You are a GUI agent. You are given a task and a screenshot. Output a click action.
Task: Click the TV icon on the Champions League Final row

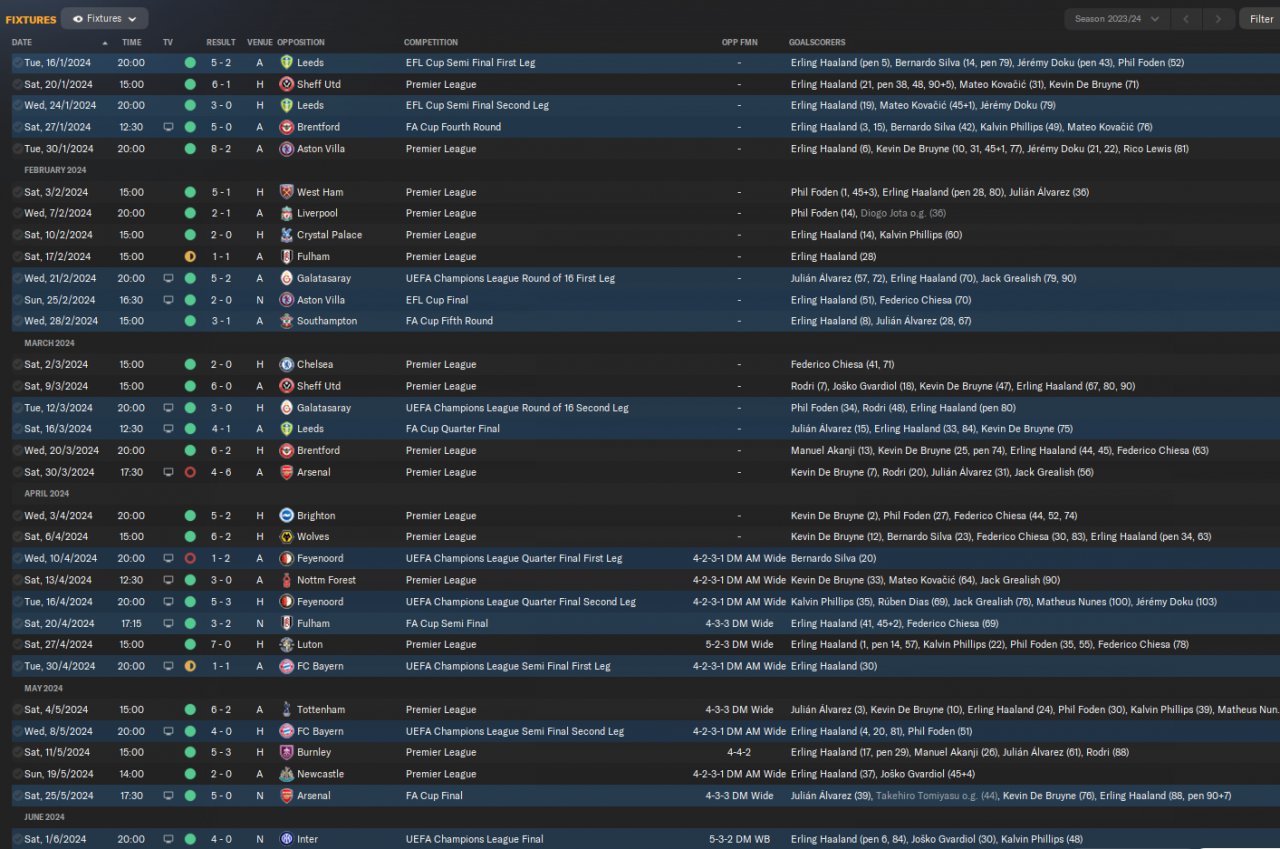click(x=168, y=839)
